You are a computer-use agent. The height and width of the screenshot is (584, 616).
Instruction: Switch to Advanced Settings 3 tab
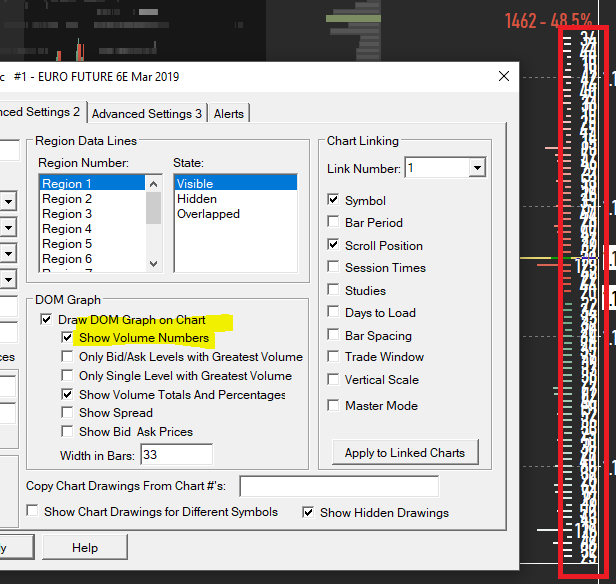tap(147, 114)
